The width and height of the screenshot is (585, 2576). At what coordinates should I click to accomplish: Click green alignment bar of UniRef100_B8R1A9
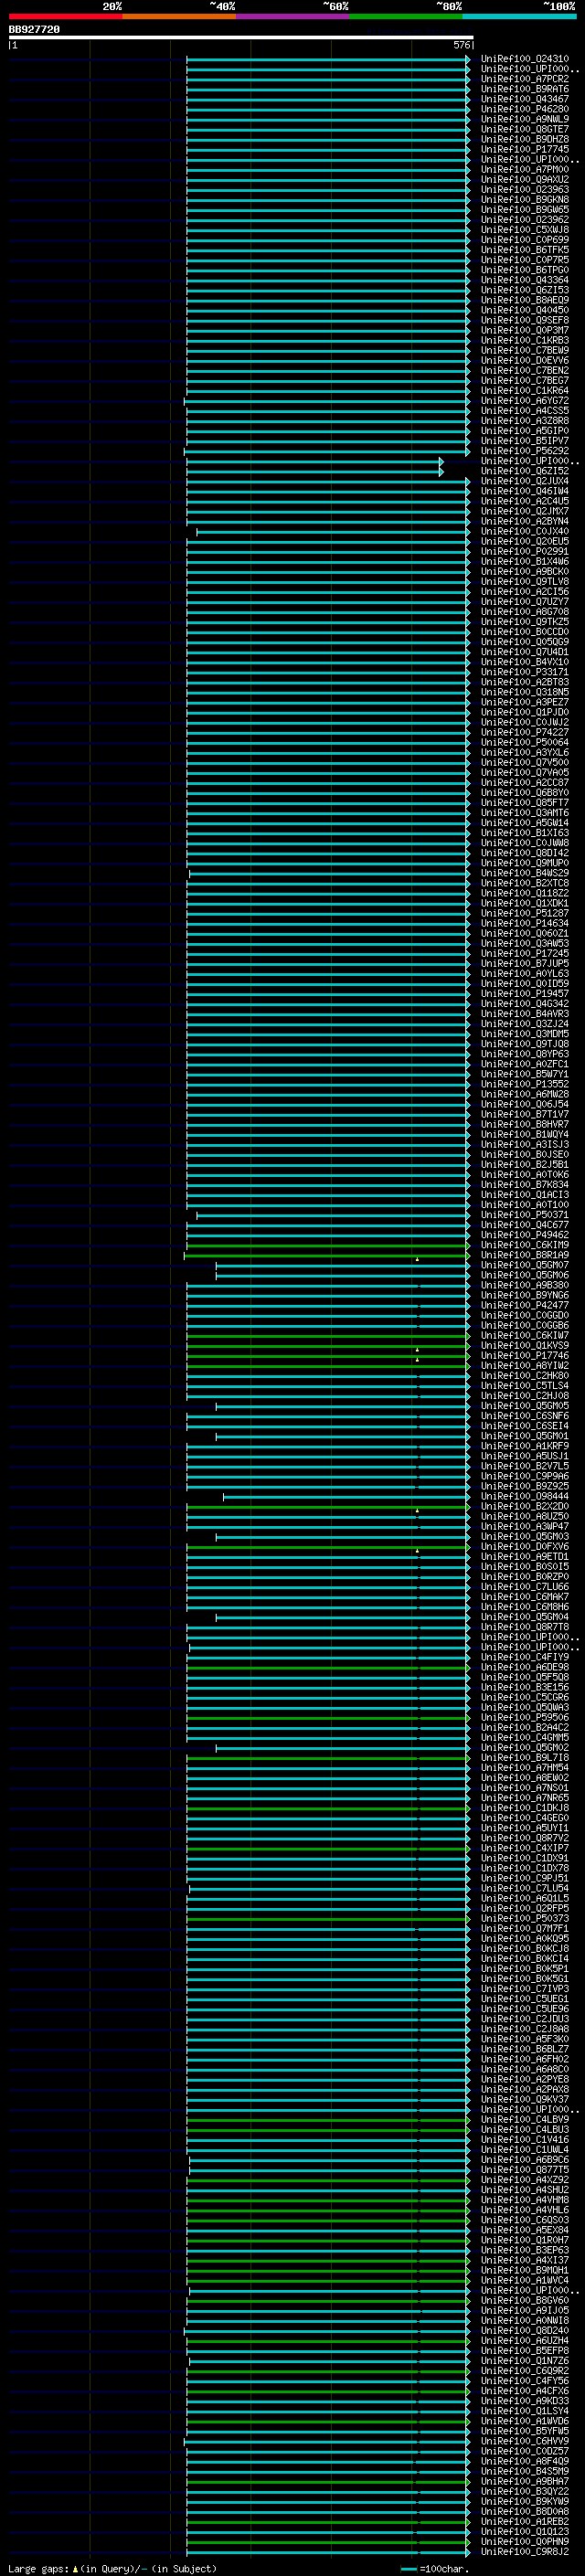pyautogui.click(x=327, y=1255)
